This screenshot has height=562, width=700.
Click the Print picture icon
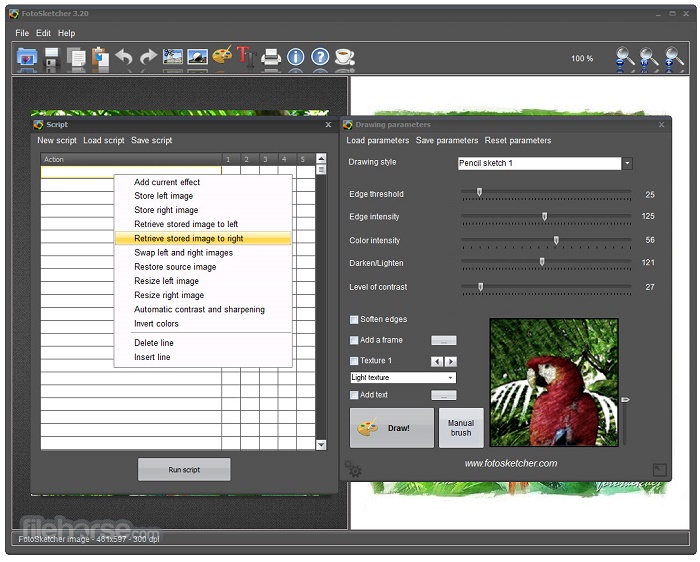click(x=271, y=58)
